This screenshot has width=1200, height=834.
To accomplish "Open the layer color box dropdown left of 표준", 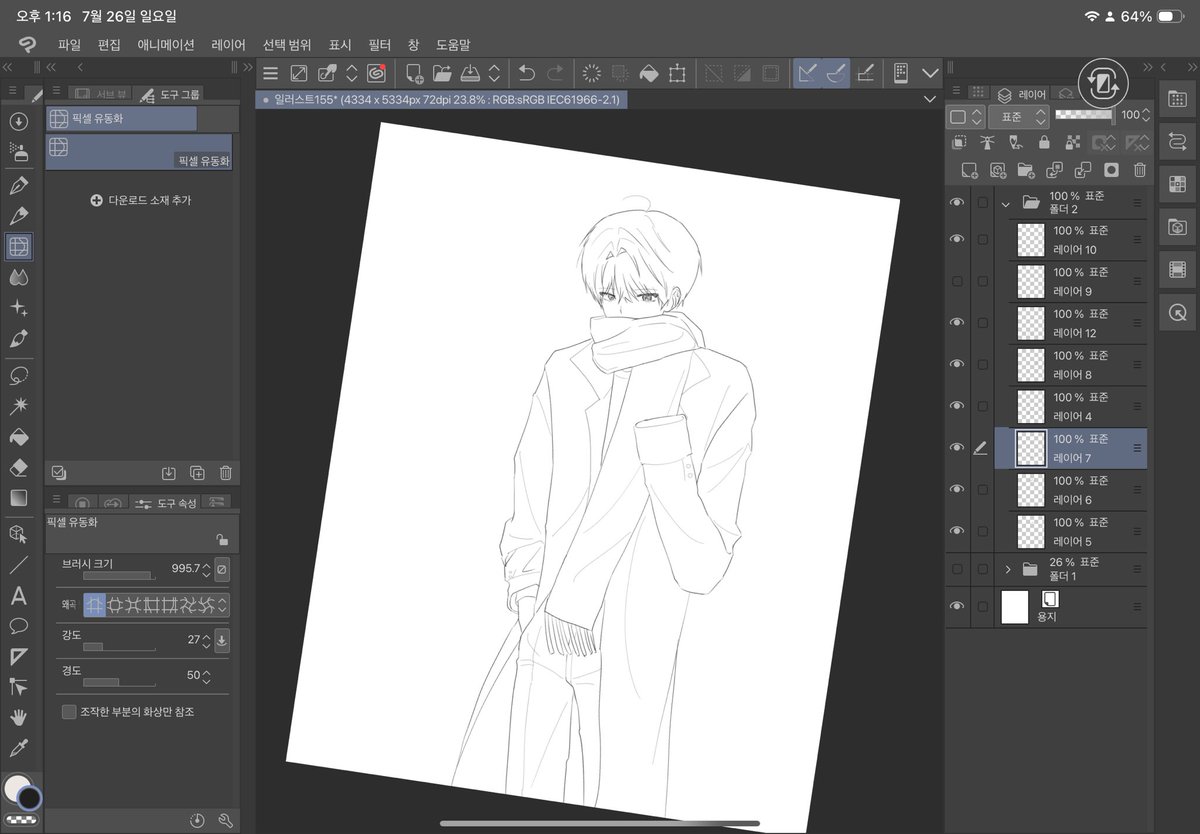I will 967,116.
